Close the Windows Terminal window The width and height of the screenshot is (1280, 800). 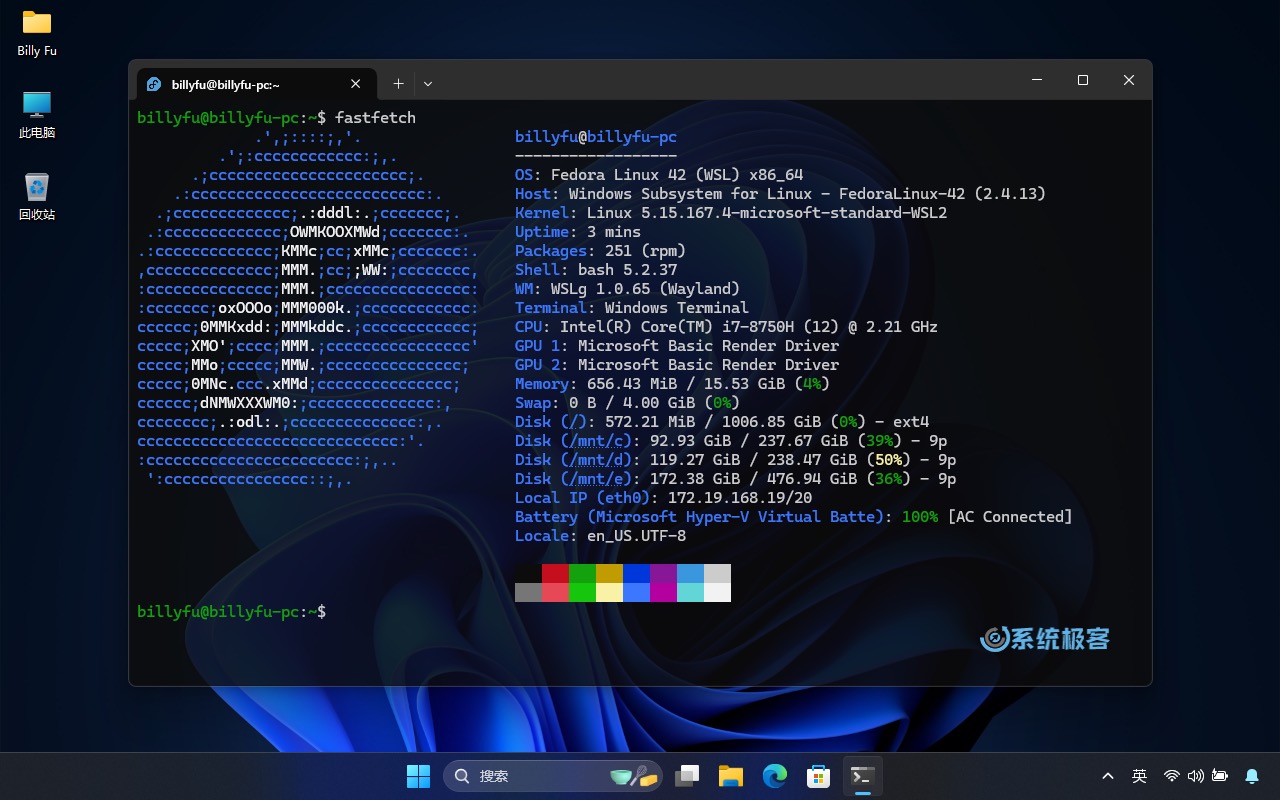coord(1129,80)
